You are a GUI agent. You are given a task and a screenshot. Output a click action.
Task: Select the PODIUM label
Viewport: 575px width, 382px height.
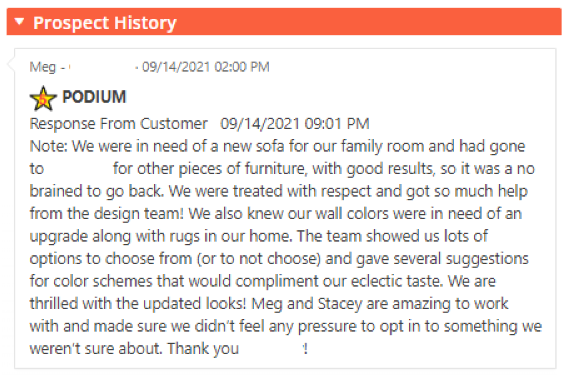click(94, 97)
